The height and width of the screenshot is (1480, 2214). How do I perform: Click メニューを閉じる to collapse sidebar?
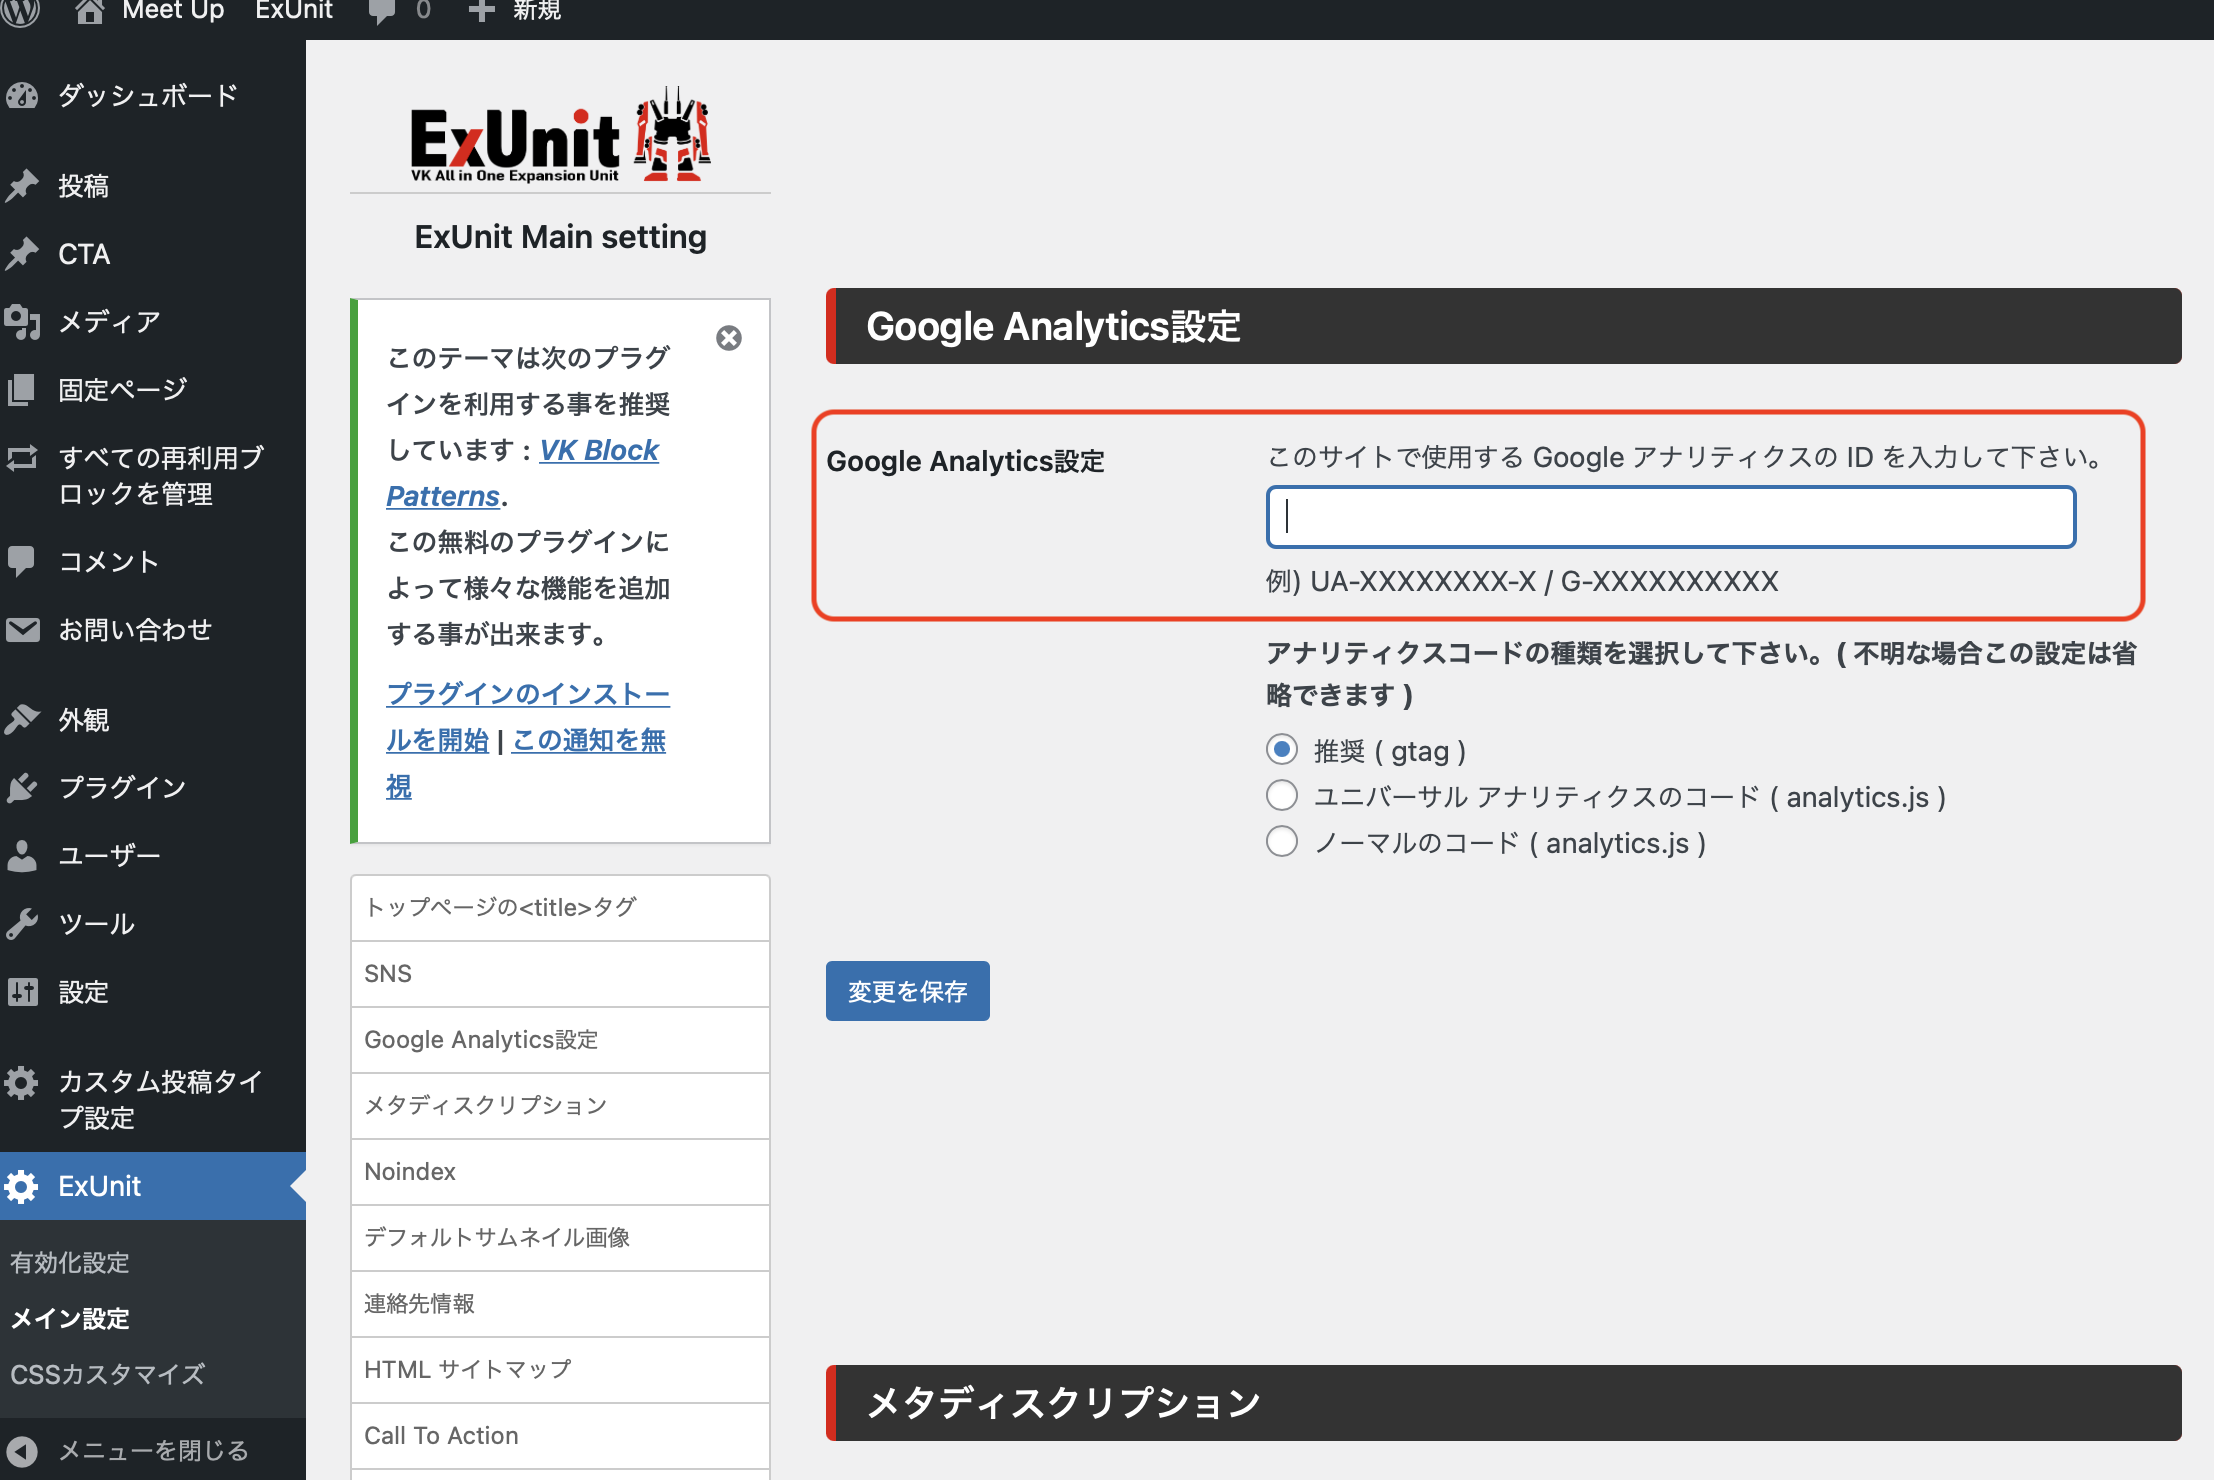coord(153,1451)
